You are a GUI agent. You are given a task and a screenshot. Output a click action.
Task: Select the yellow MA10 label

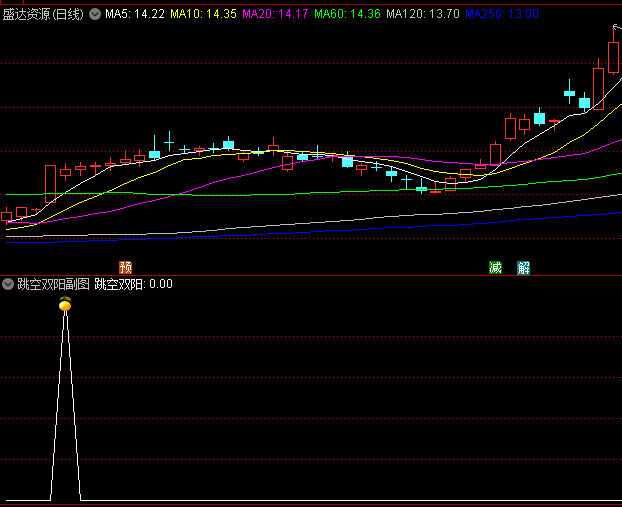(x=203, y=14)
